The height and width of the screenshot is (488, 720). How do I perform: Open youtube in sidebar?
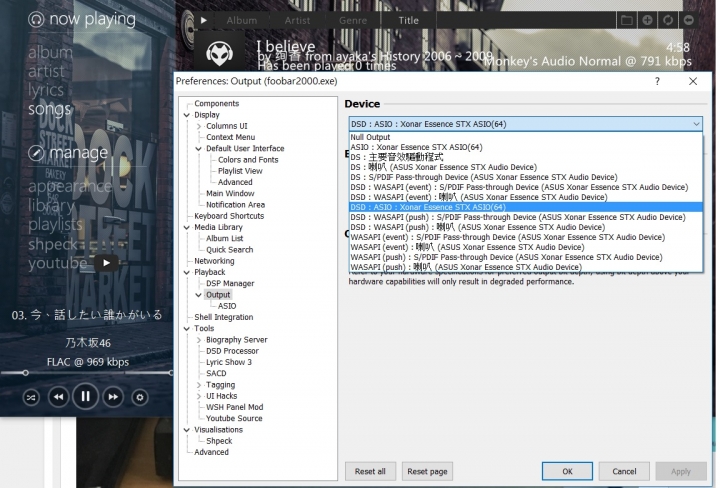[x=57, y=263]
